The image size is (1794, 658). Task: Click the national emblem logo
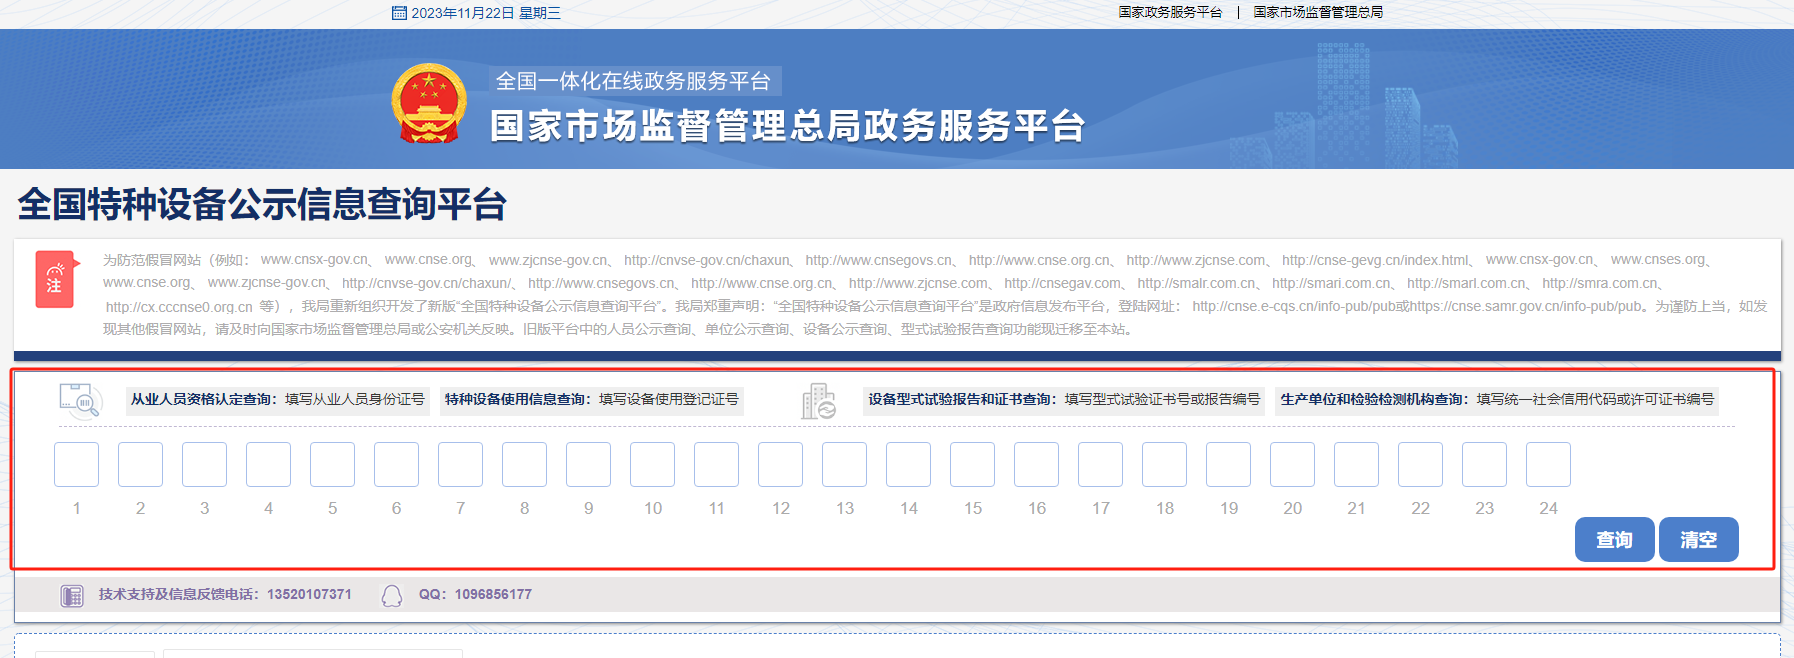429,104
